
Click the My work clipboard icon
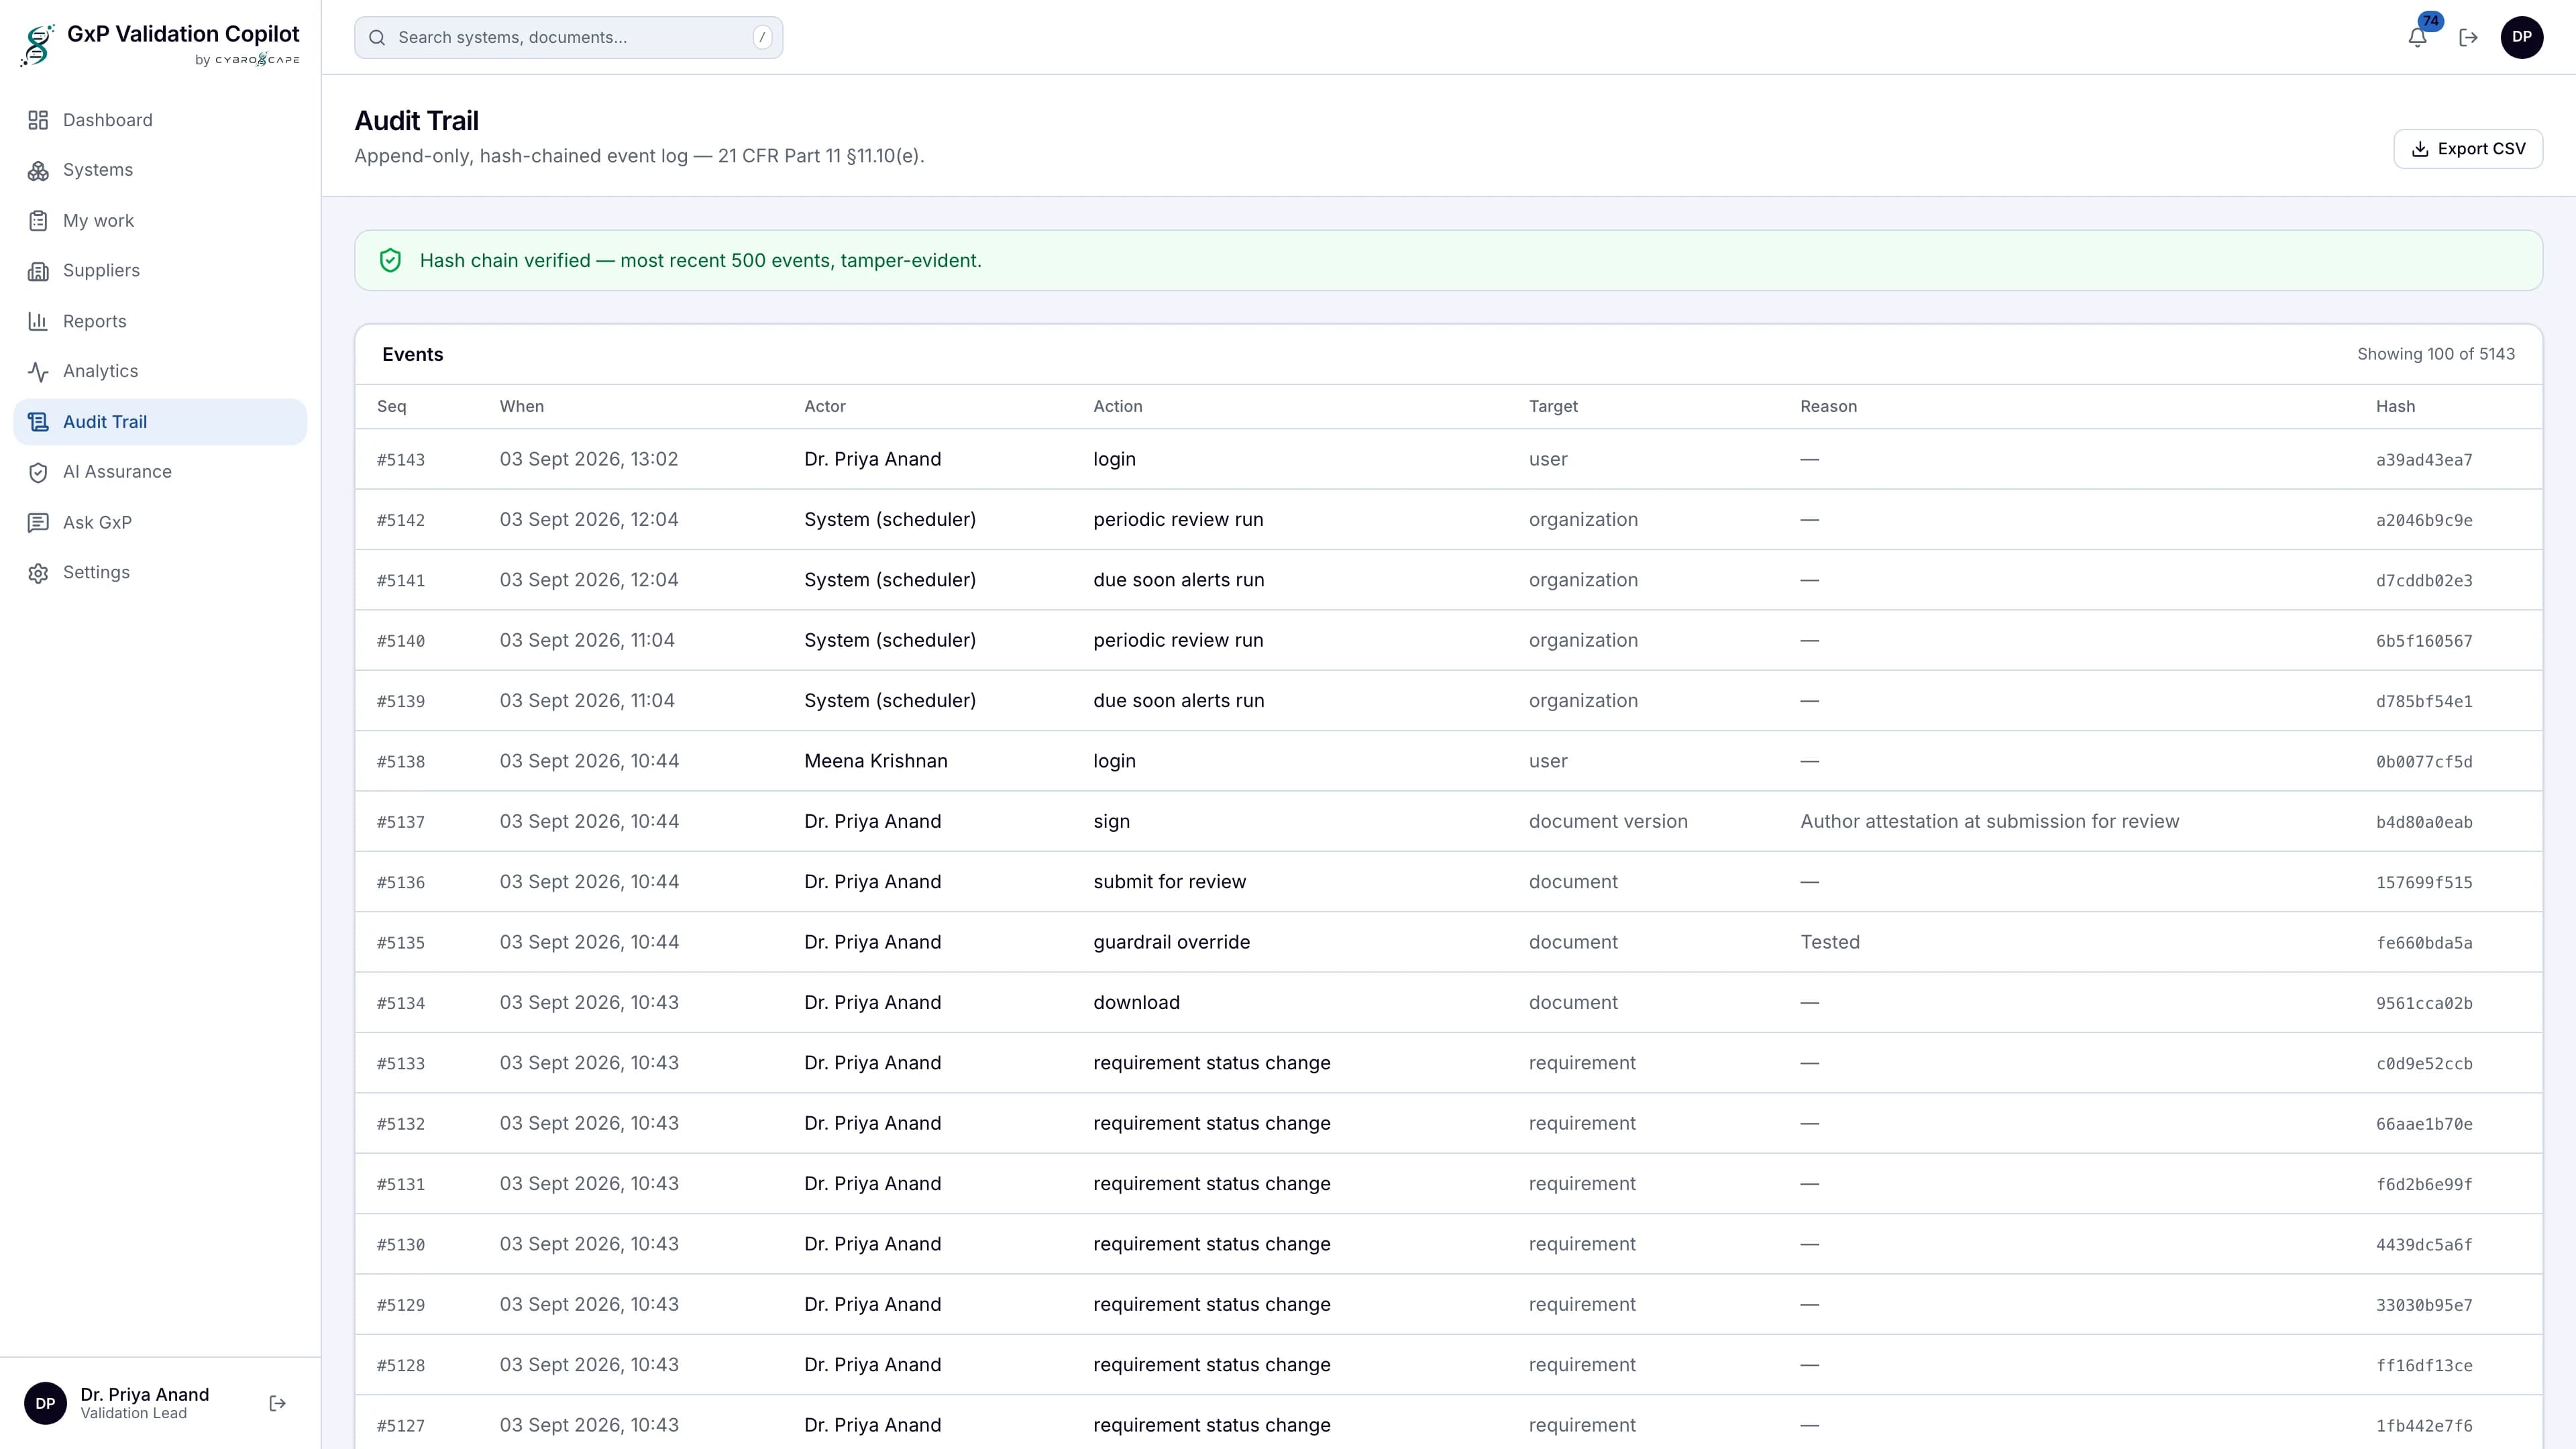click(38, 221)
